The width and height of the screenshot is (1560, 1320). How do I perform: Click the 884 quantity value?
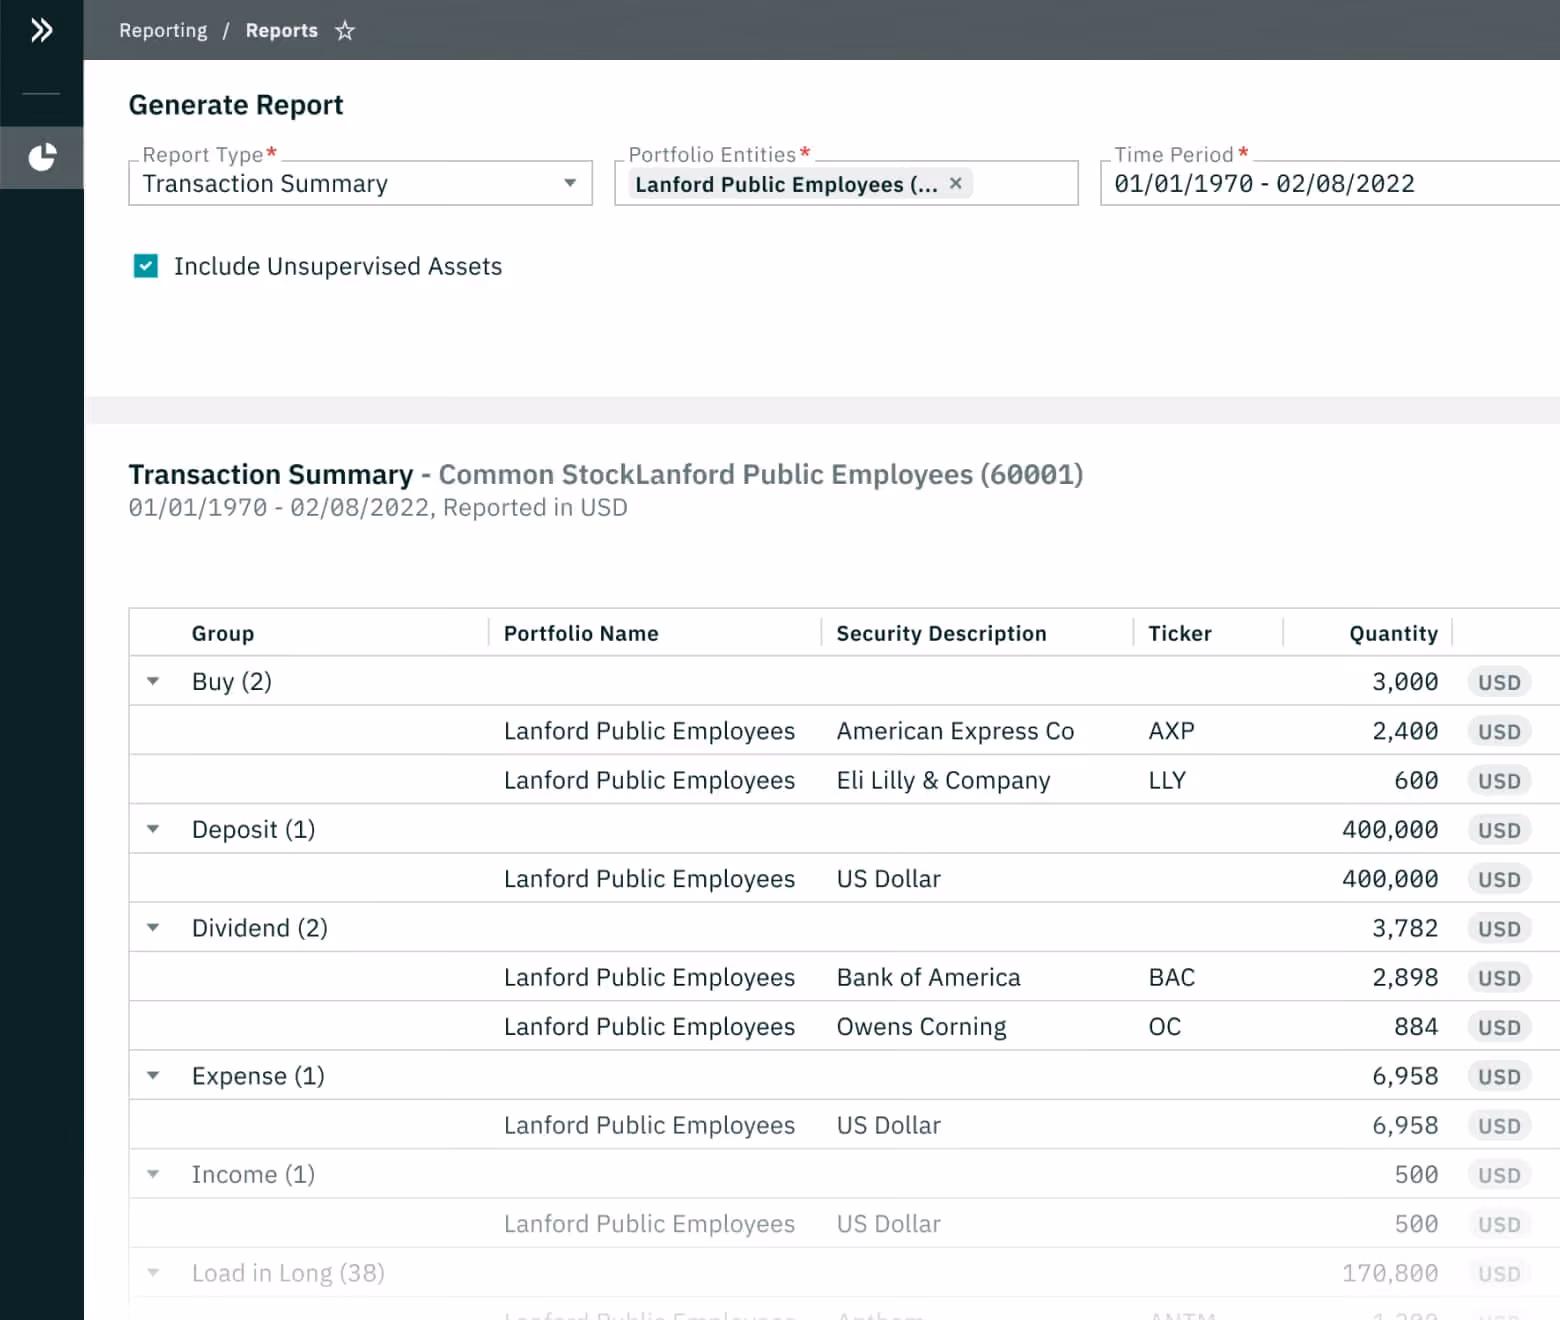(x=1416, y=1027)
